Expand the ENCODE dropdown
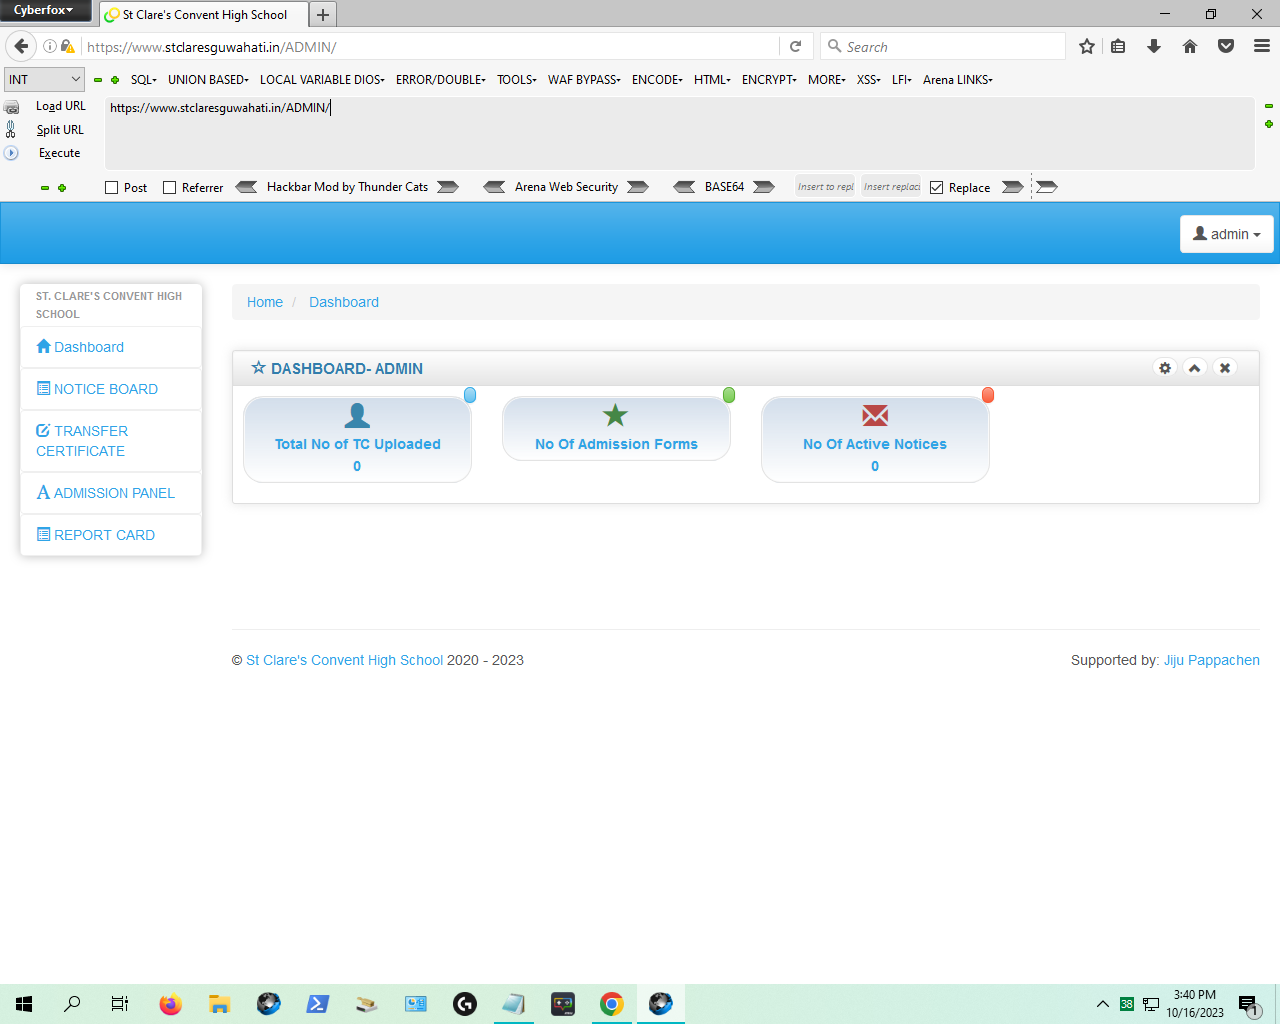 (657, 79)
